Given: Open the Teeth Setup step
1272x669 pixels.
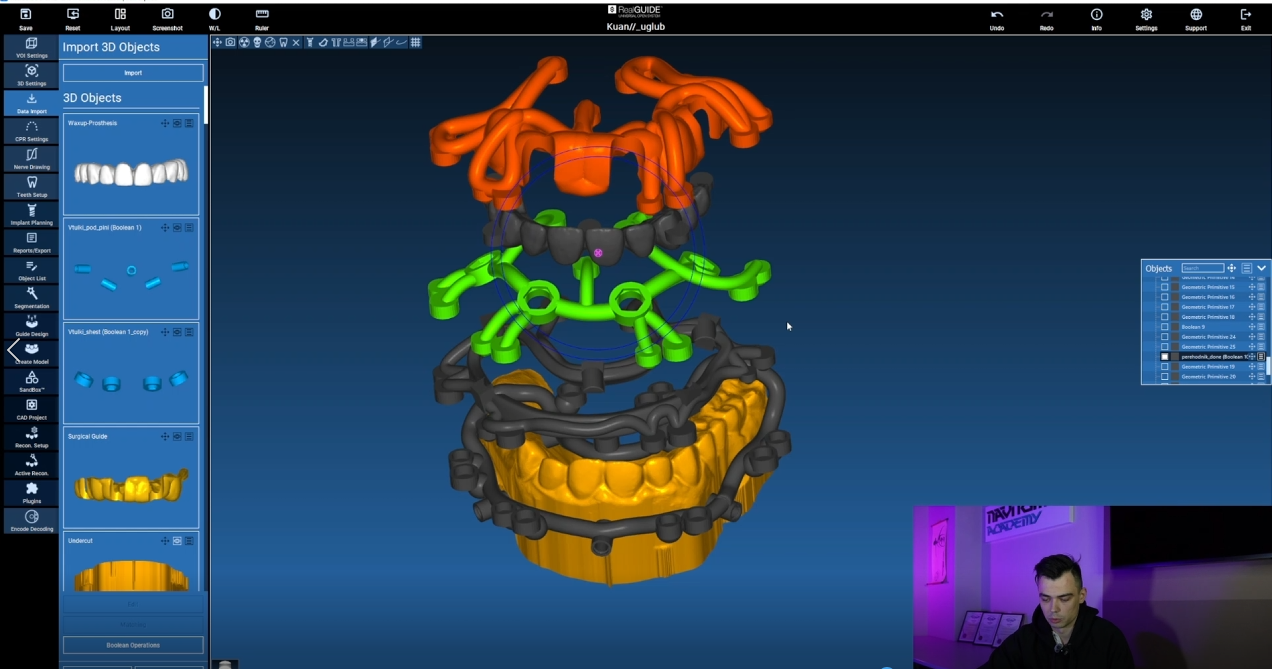Looking at the screenshot, I should click(x=31, y=187).
